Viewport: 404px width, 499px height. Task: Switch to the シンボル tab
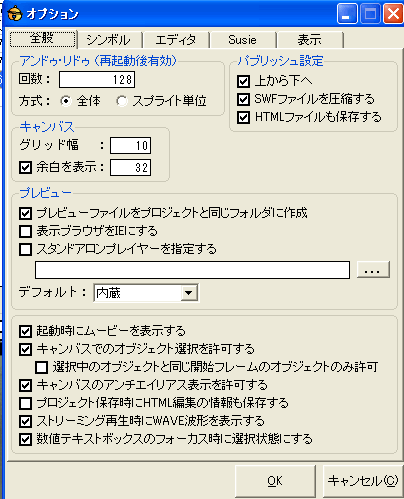pyautogui.click(x=109, y=40)
